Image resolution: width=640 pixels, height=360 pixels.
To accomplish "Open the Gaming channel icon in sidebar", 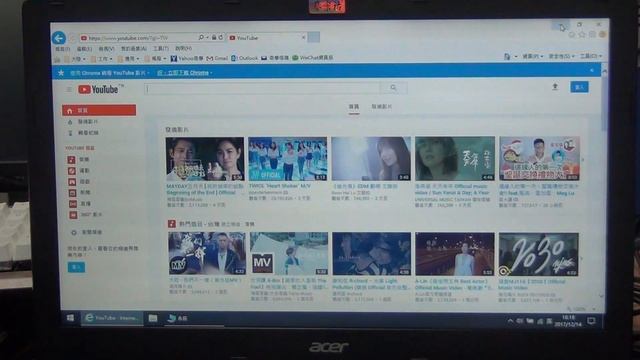I will point(72,182).
